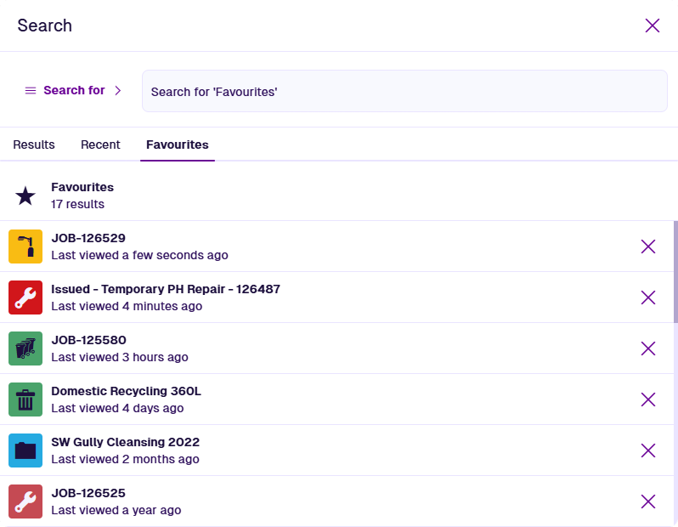The image size is (678, 527).
Task: Click 'Last viewed 2 months ago' text
Action: [125, 459]
